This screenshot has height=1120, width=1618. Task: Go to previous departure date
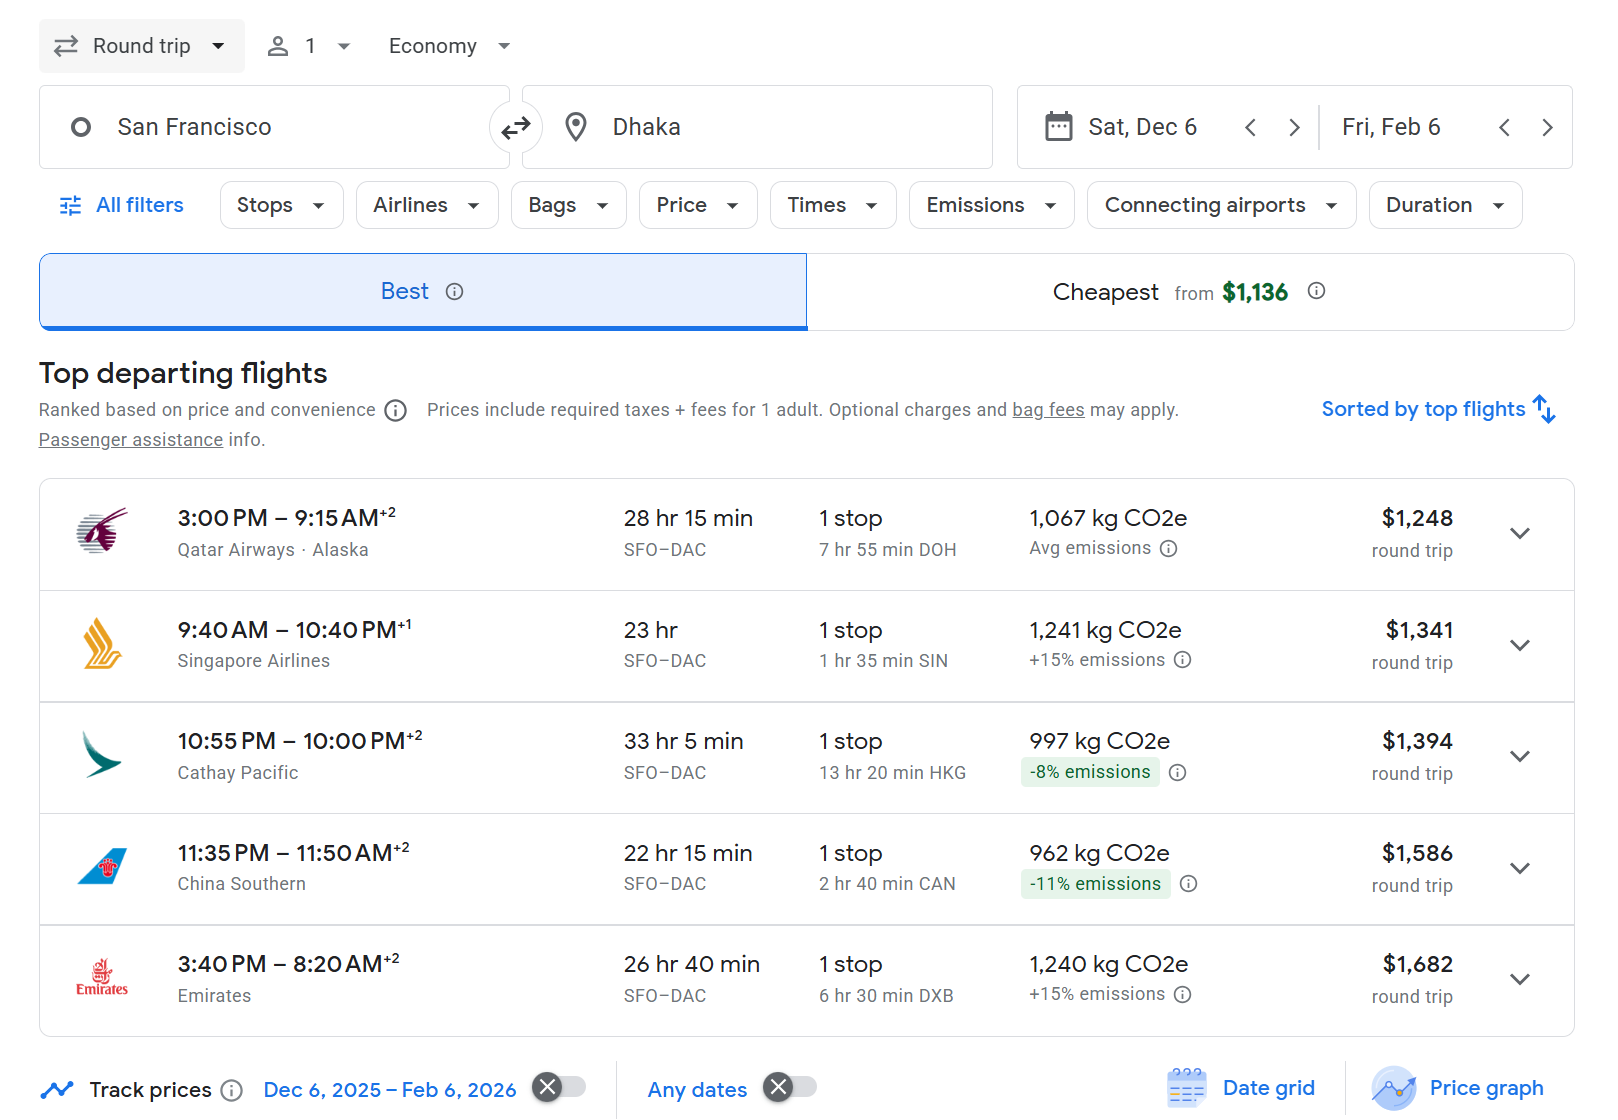(1250, 128)
